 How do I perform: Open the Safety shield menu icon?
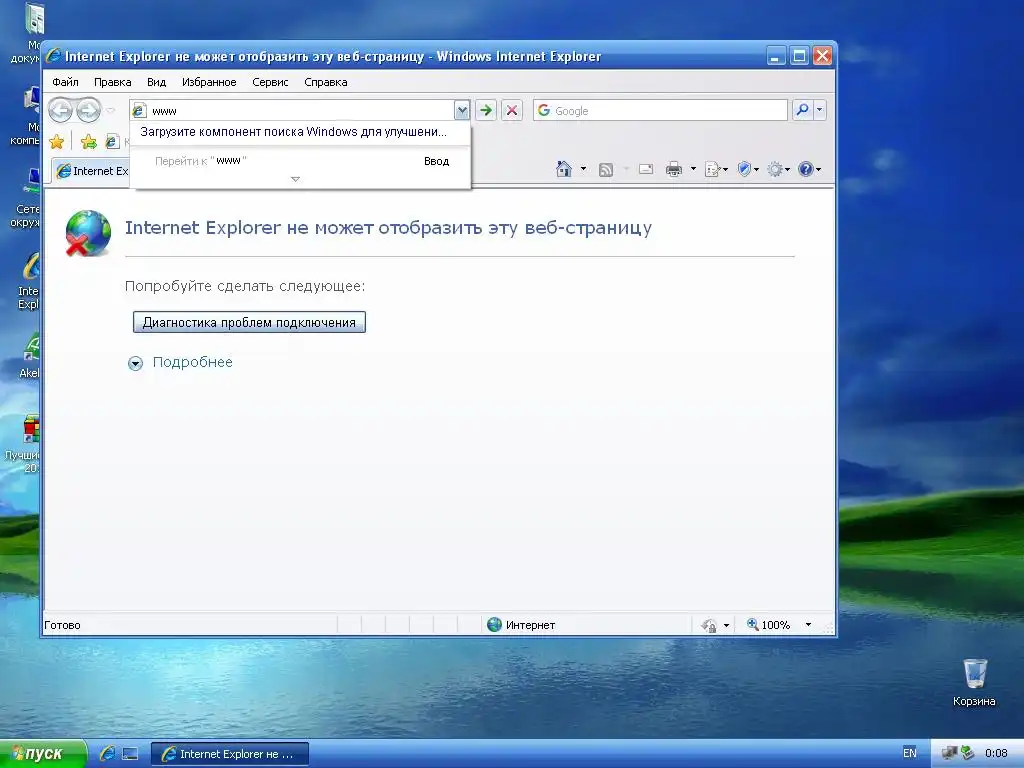pyautogui.click(x=747, y=169)
